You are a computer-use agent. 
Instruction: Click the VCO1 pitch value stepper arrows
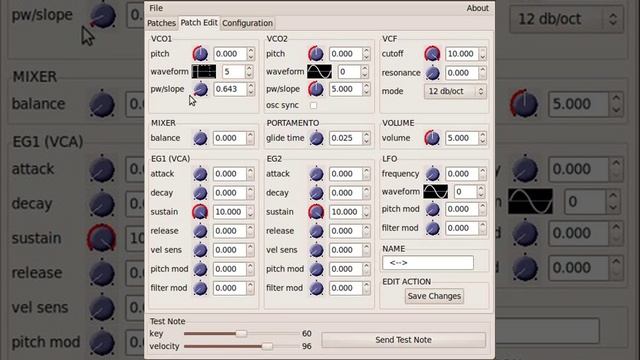pyautogui.click(x=251, y=54)
